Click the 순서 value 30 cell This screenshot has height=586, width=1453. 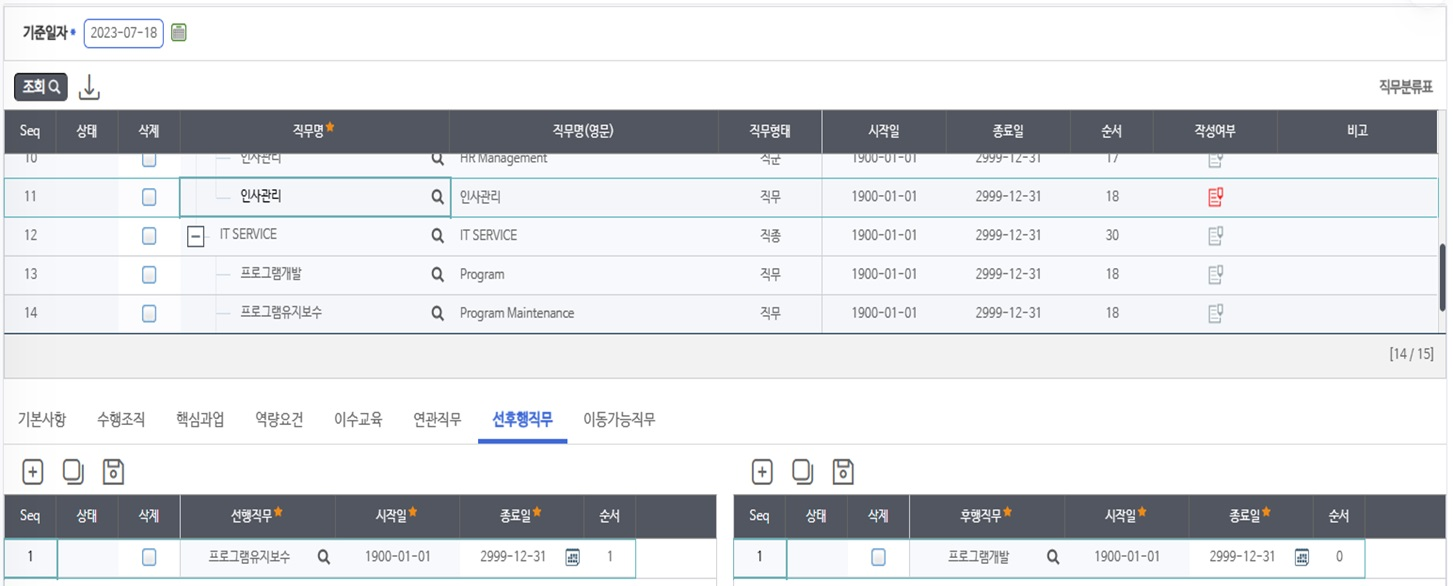[1112, 236]
